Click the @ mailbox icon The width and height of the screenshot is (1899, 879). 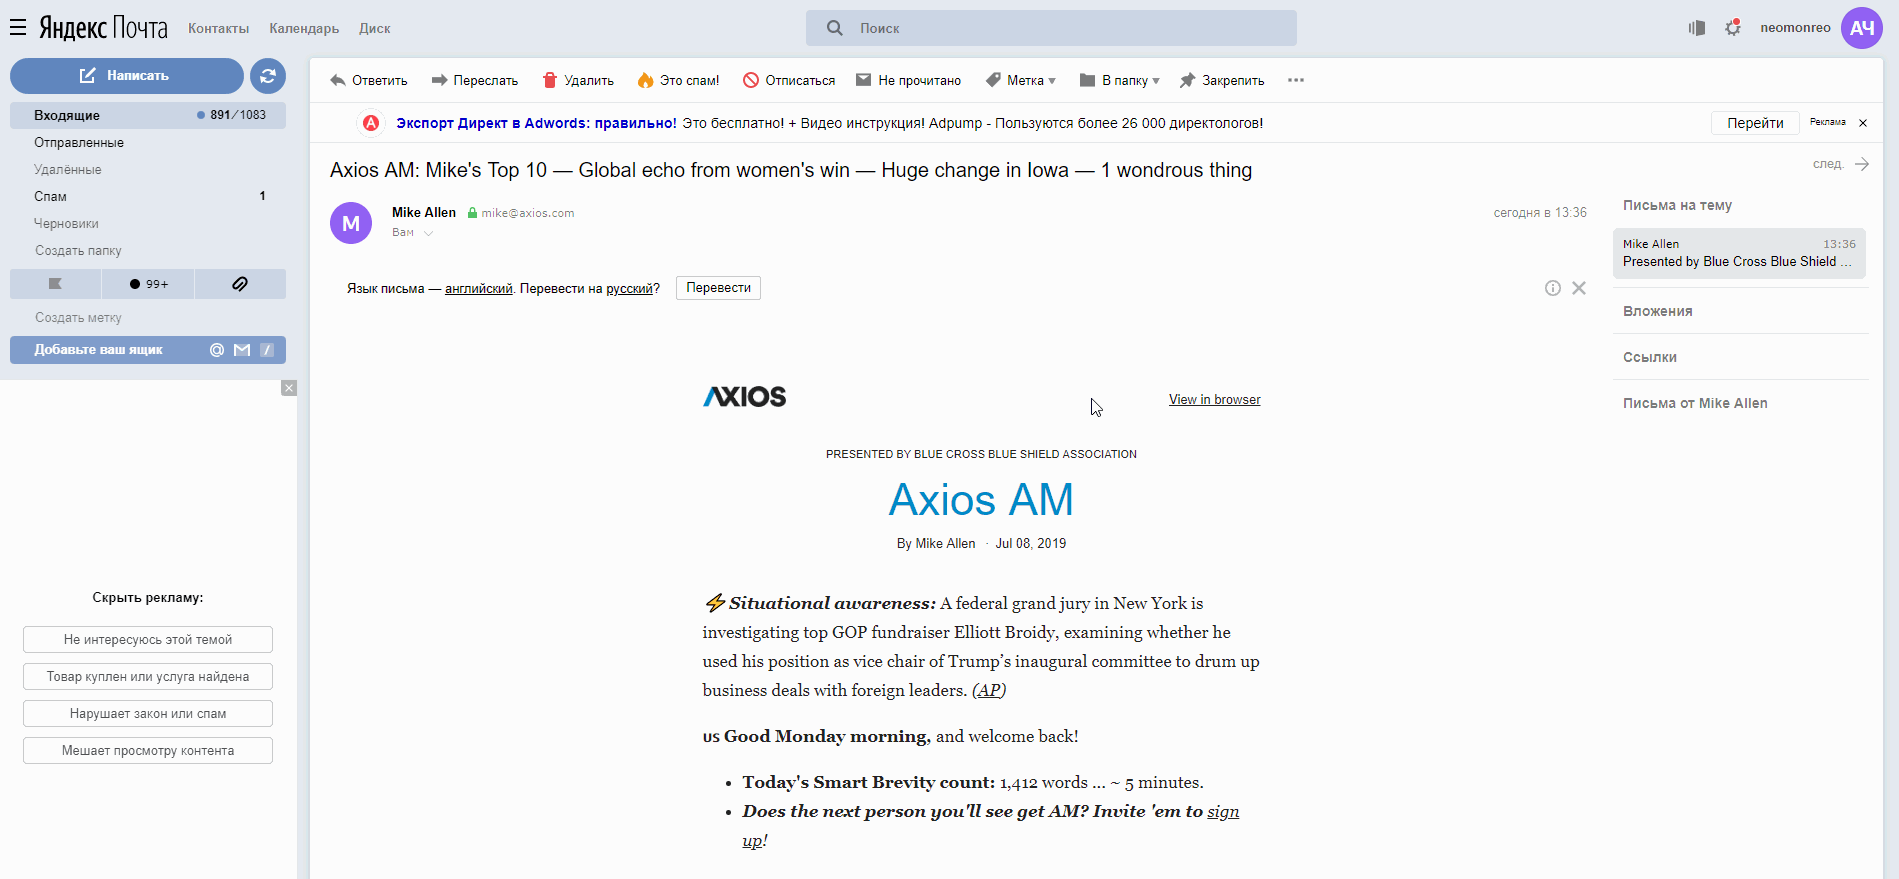pyautogui.click(x=217, y=350)
